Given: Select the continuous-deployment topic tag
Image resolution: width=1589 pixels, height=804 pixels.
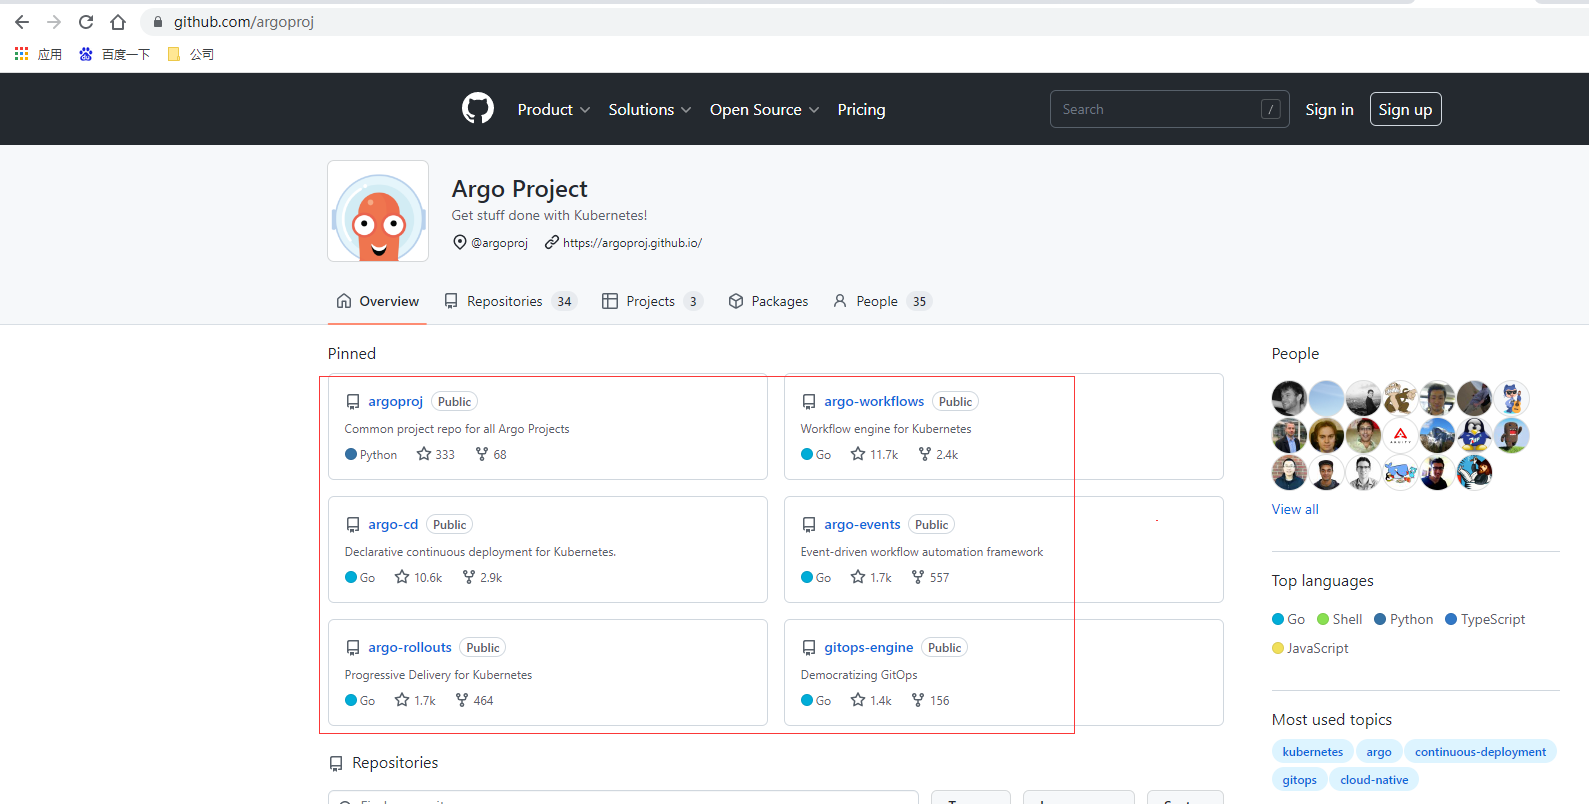Looking at the screenshot, I should click(x=1480, y=752).
